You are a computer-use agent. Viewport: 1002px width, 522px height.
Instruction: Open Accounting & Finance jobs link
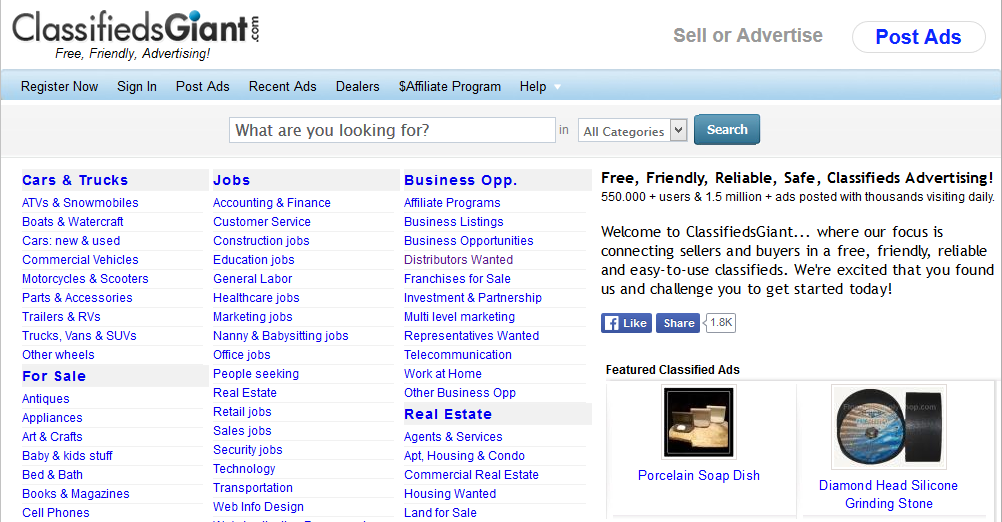tap(272, 203)
